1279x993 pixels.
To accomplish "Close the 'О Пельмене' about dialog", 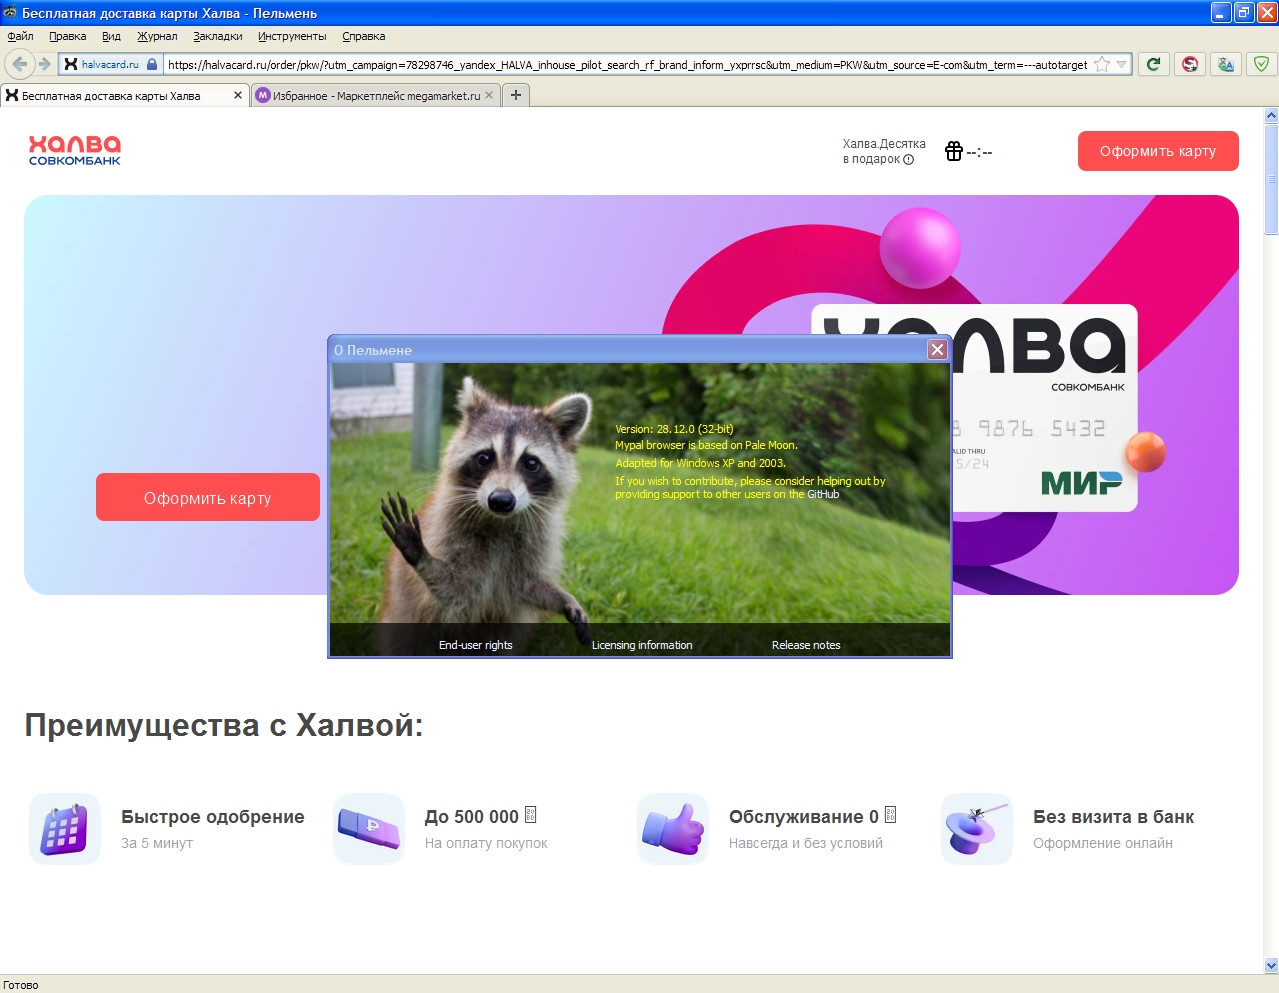I will click(x=937, y=349).
